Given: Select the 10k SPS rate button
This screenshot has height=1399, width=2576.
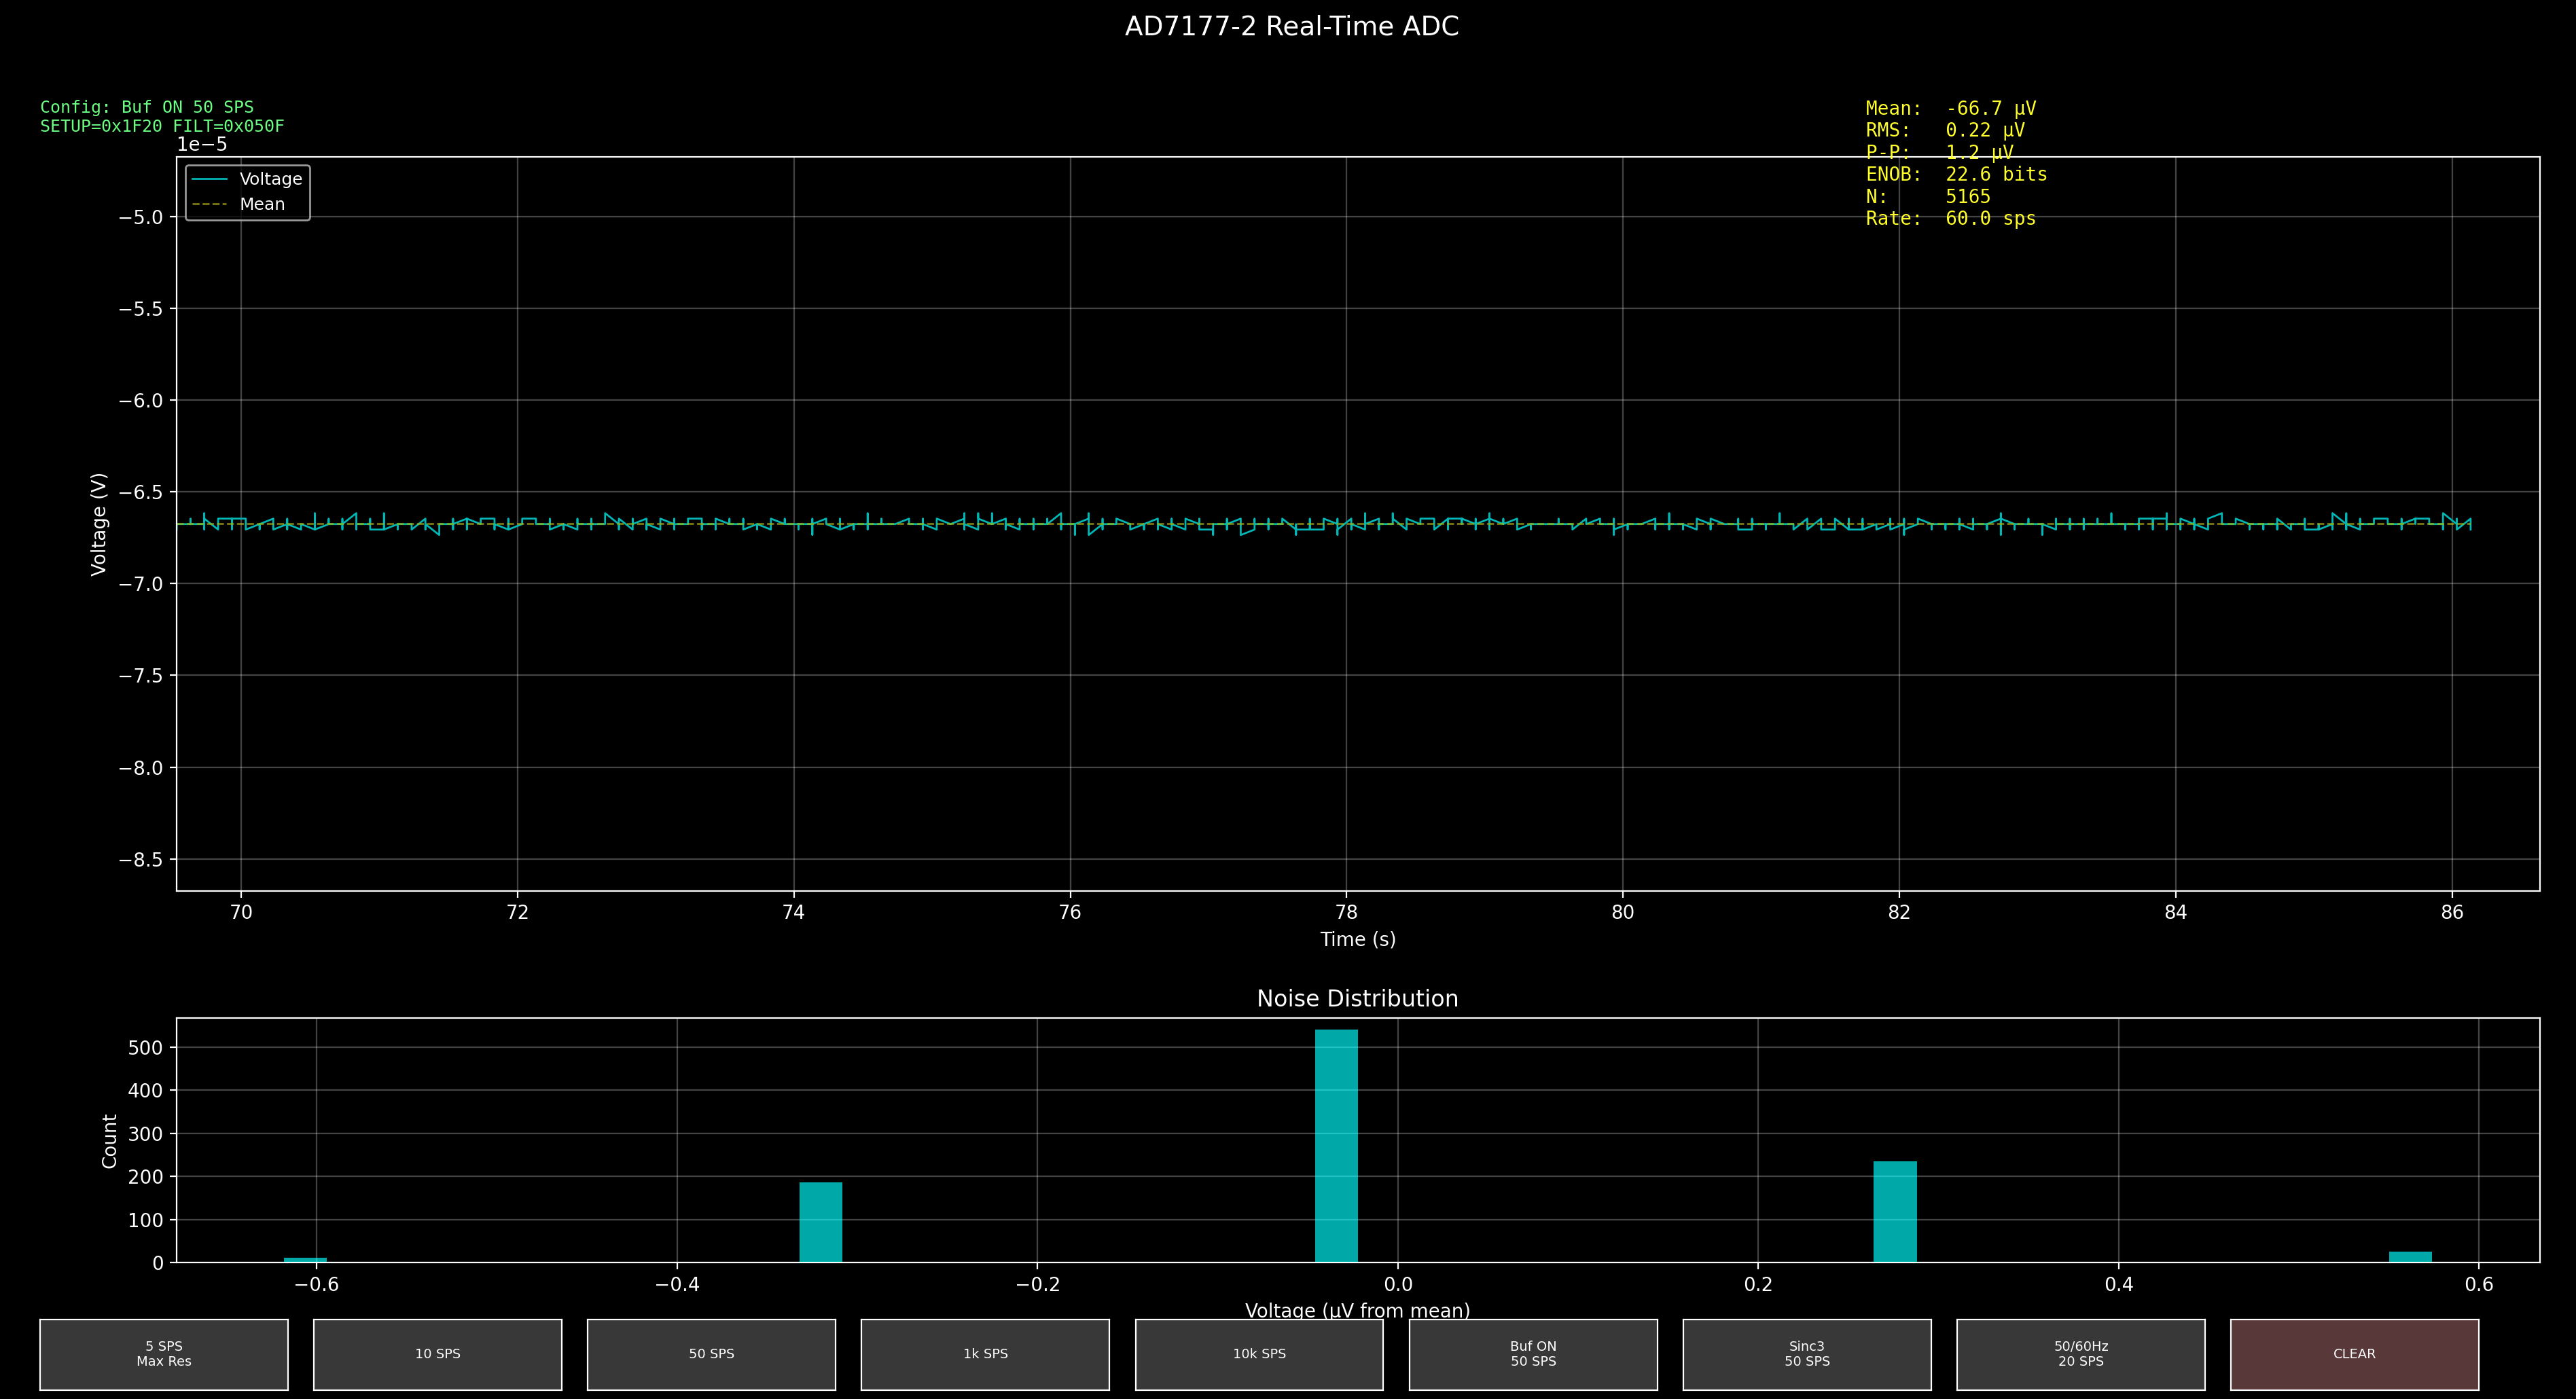Looking at the screenshot, I should pos(1259,1354).
